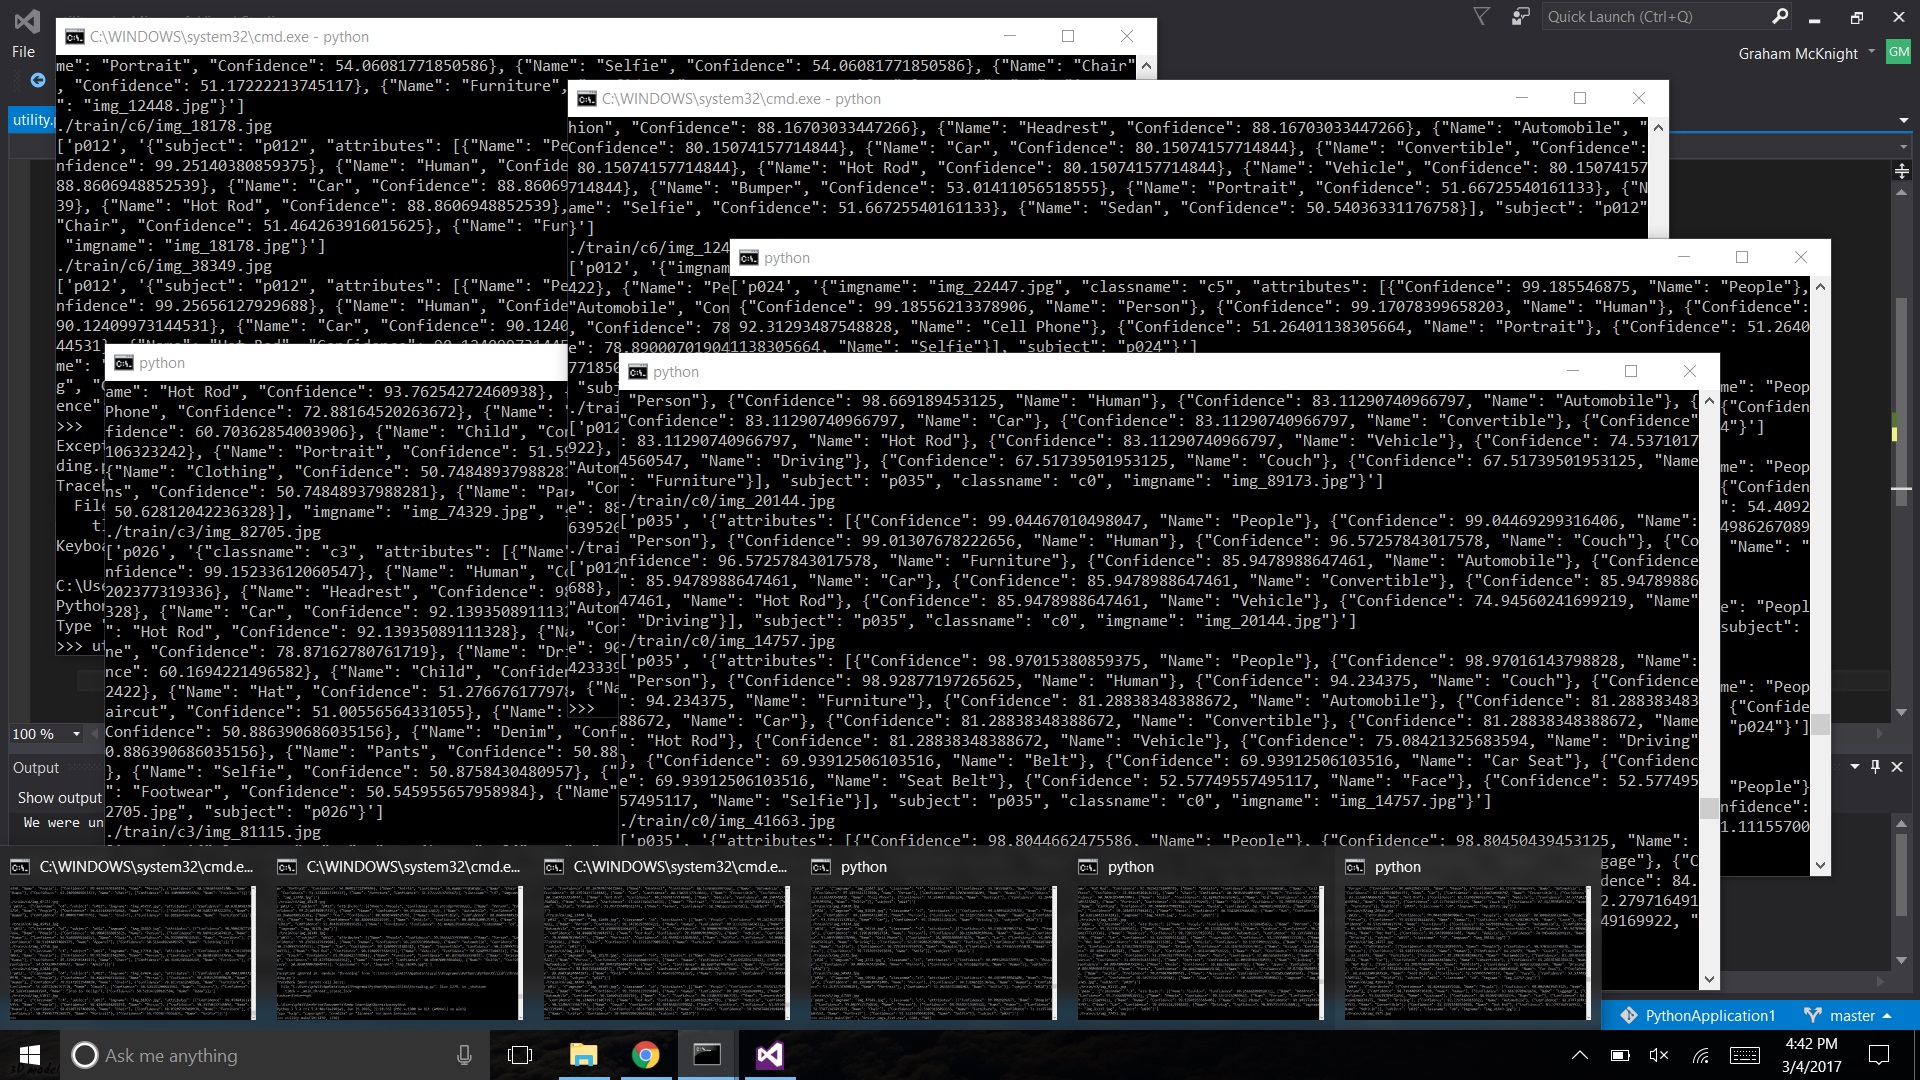
Task: Select the third cmd.exe preview thumbnail
Action: (x=667, y=952)
